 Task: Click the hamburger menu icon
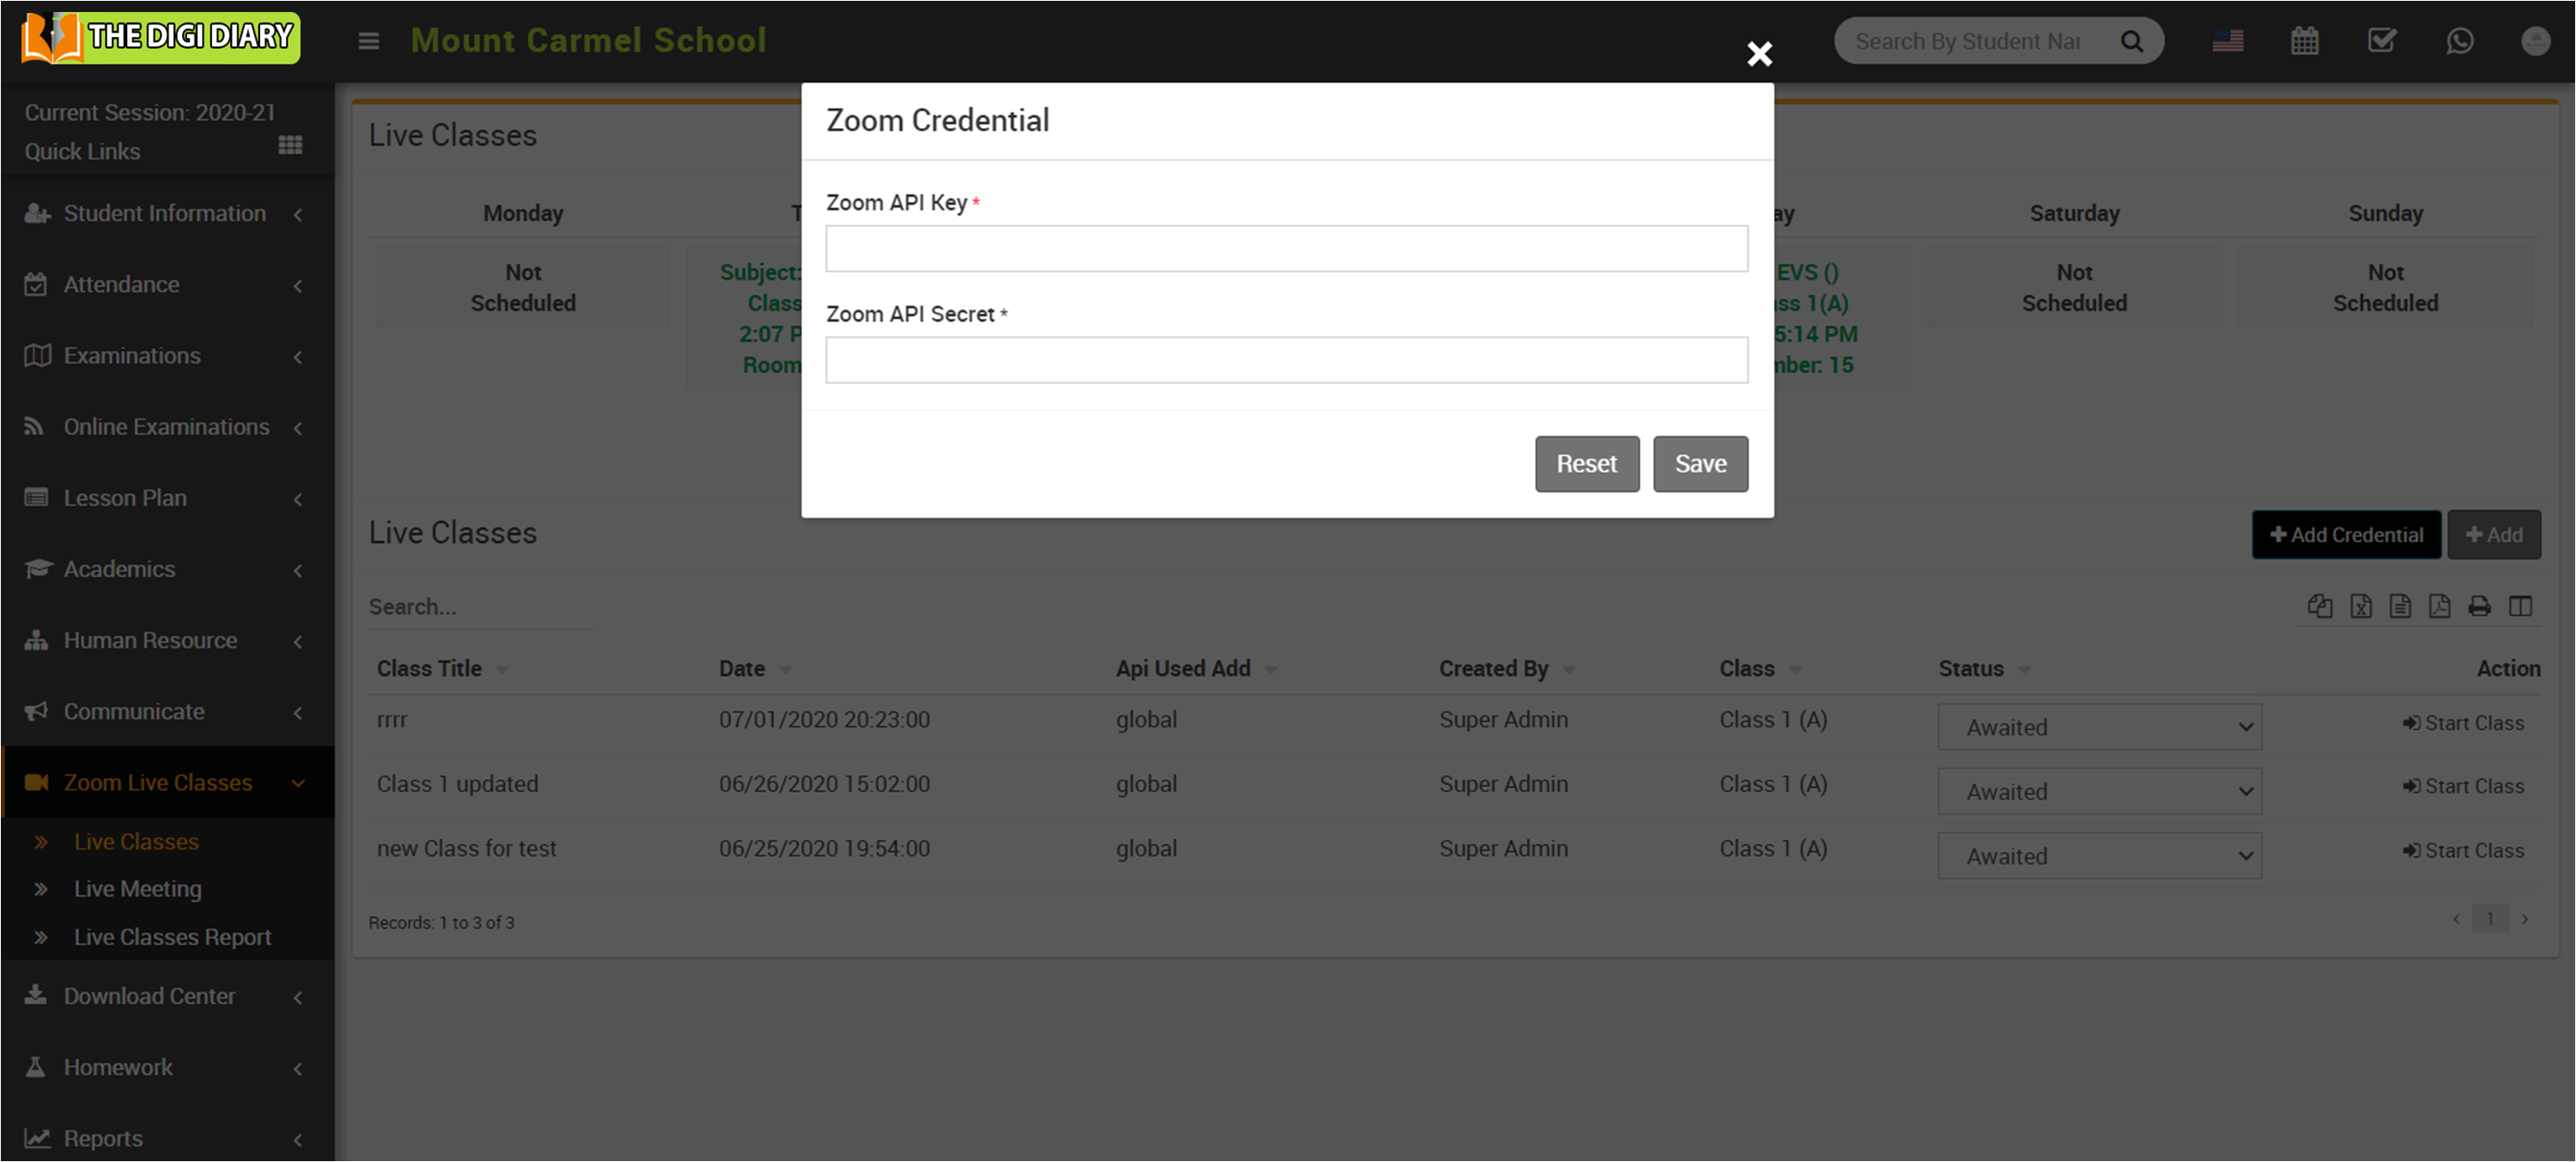click(369, 41)
